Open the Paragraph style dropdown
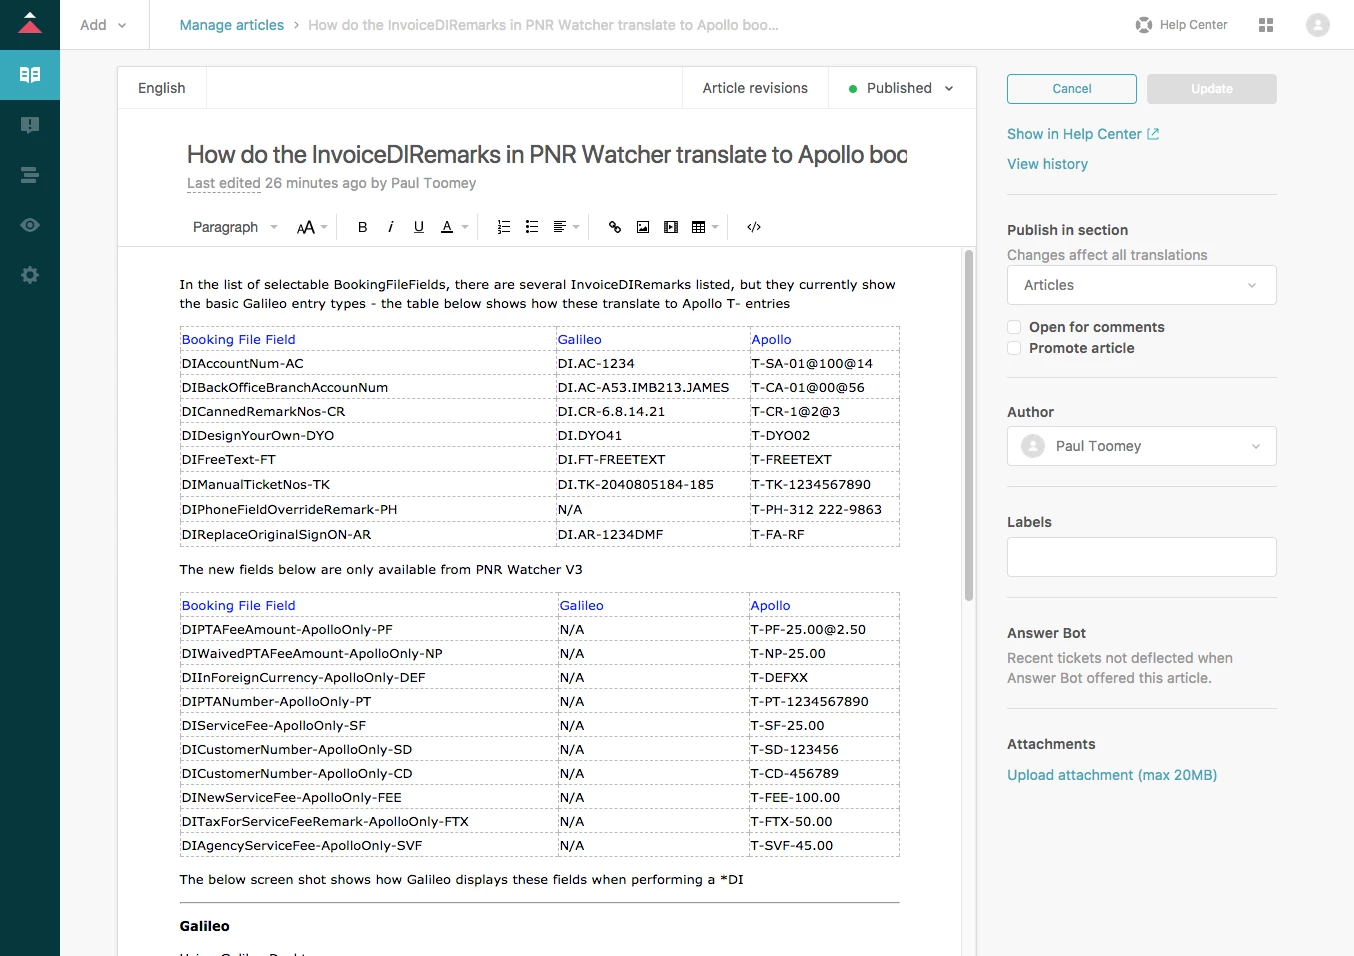 (x=235, y=227)
